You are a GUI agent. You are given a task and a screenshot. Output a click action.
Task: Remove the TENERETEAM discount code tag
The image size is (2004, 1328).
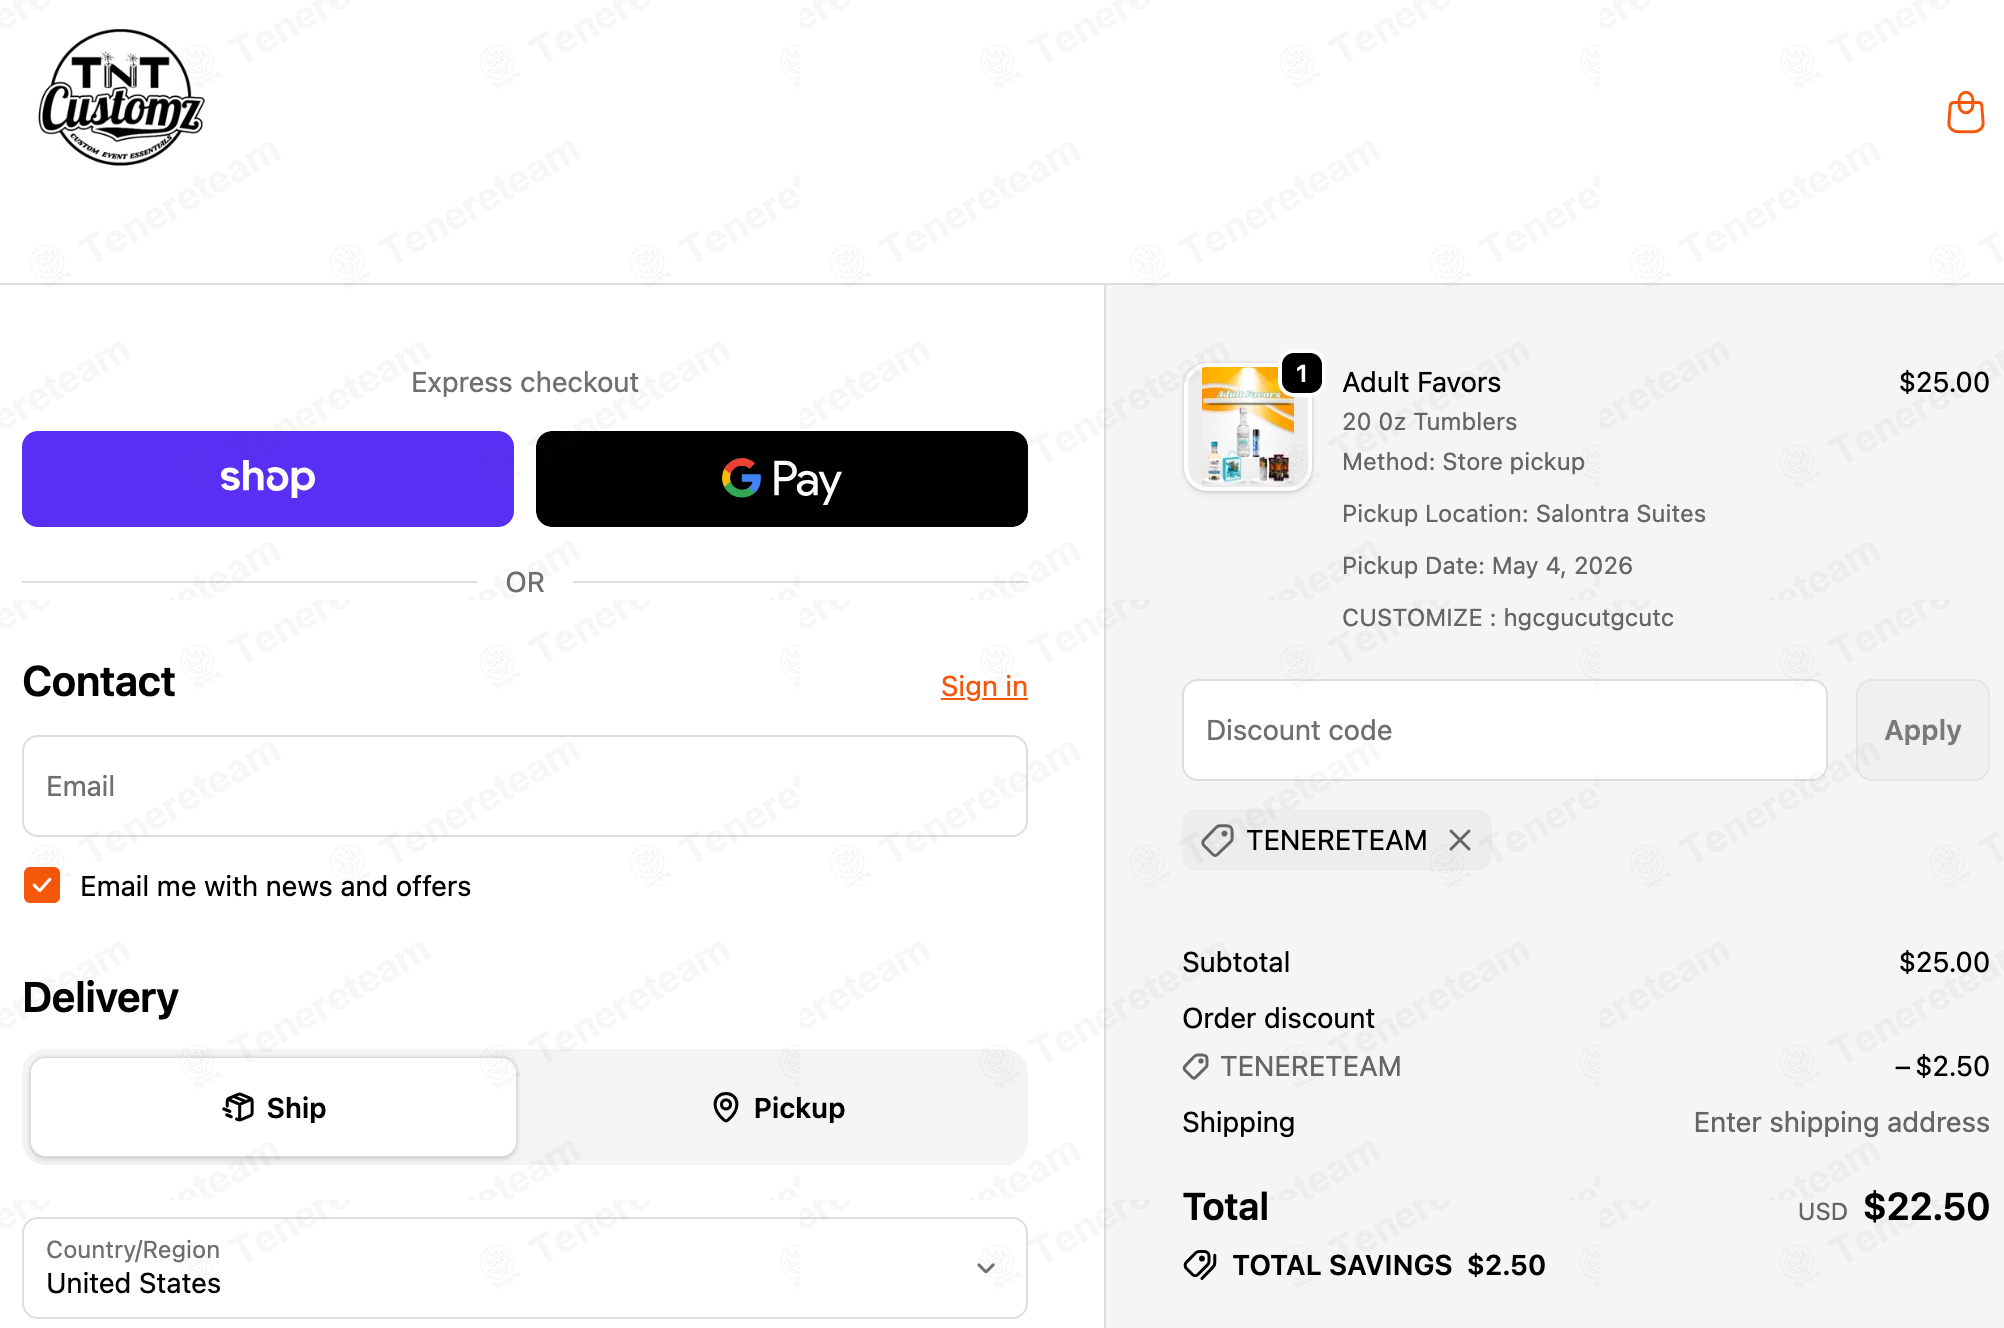[x=1460, y=840]
